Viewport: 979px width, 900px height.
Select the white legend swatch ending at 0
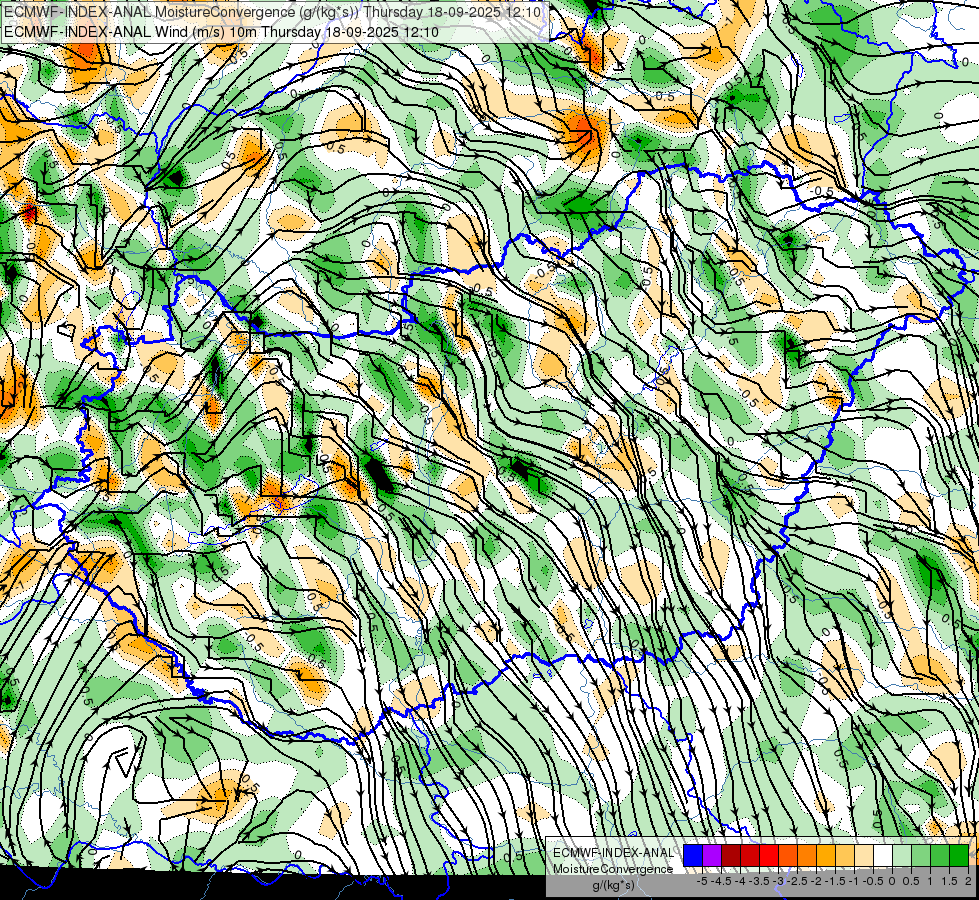pyautogui.click(x=883, y=856)
